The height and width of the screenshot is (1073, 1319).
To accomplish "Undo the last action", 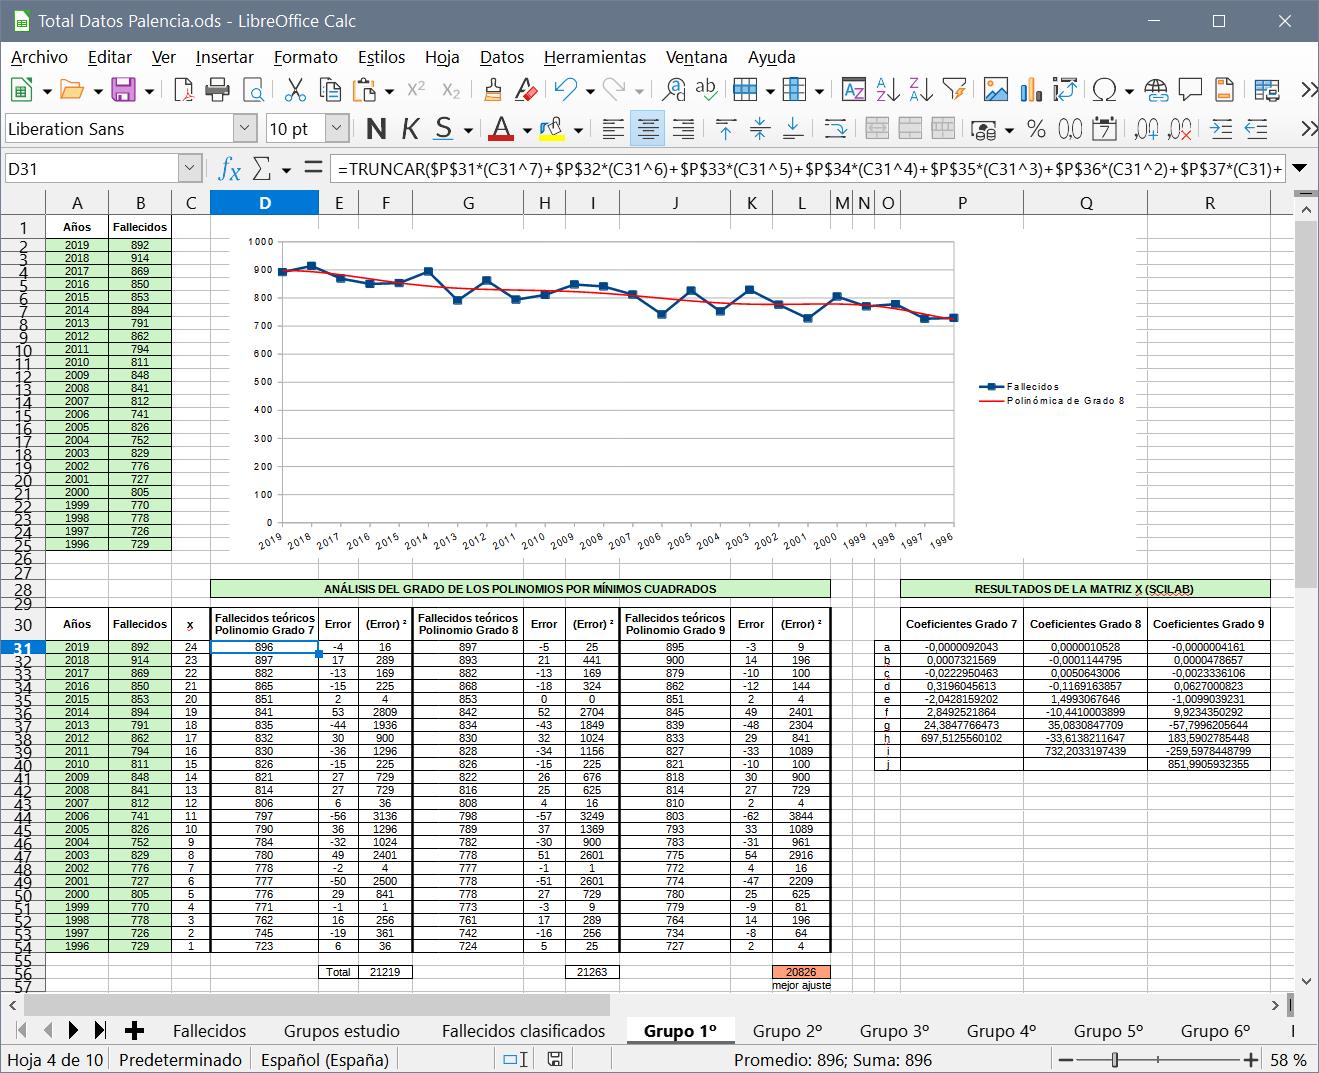I will pyautogui.click(x=566, y=91).
